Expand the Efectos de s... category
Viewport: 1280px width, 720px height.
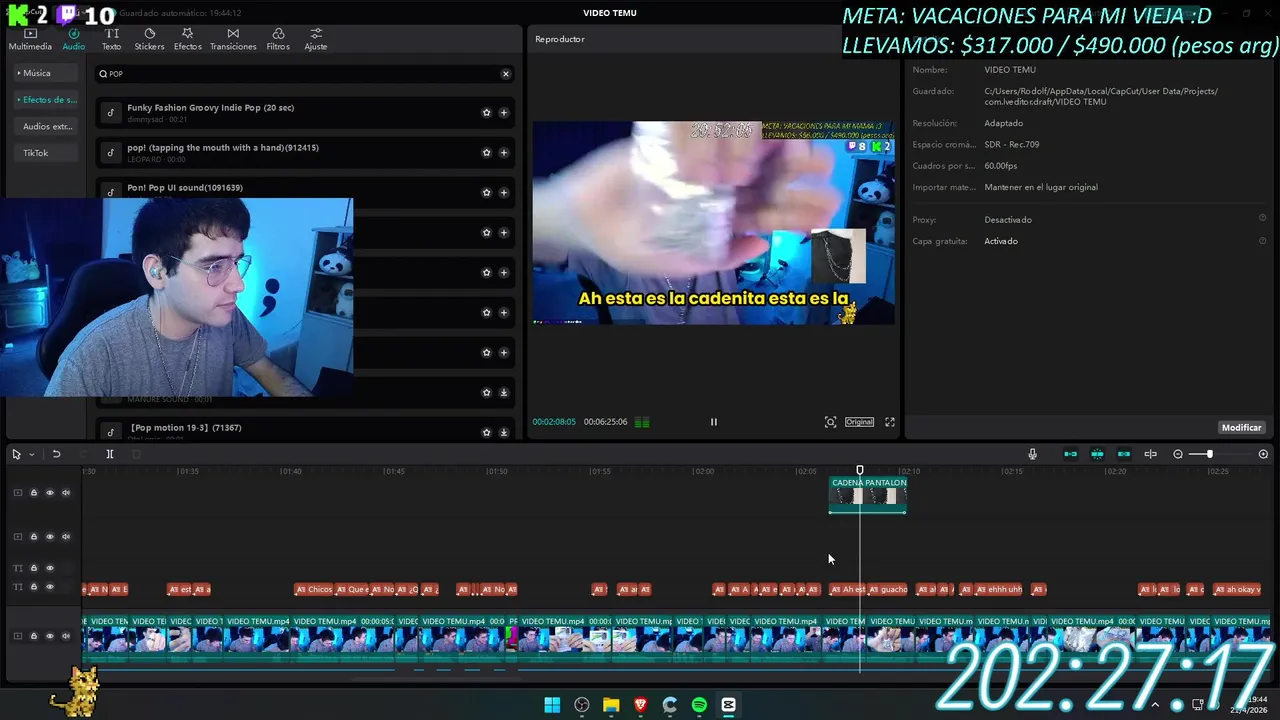47,100
